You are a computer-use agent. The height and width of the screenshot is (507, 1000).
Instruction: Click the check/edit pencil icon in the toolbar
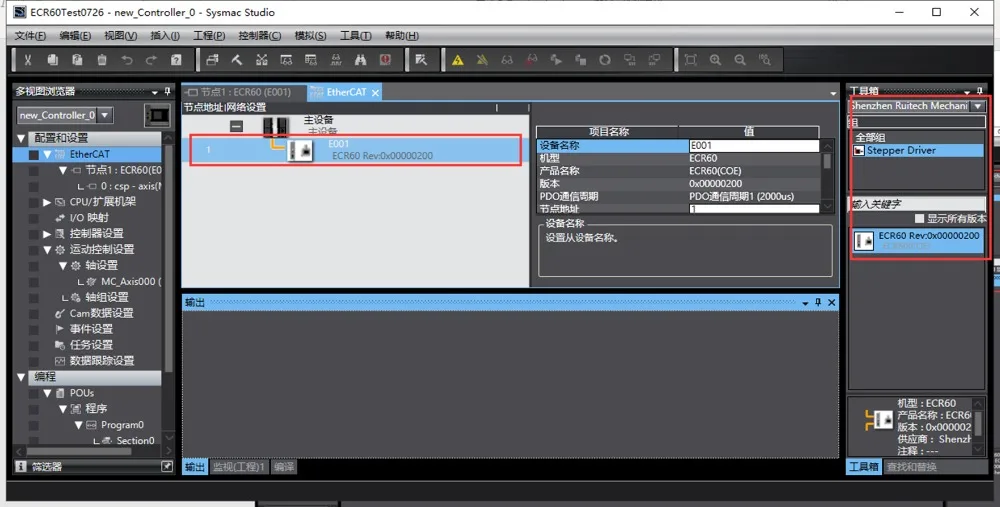pos(421,60)
